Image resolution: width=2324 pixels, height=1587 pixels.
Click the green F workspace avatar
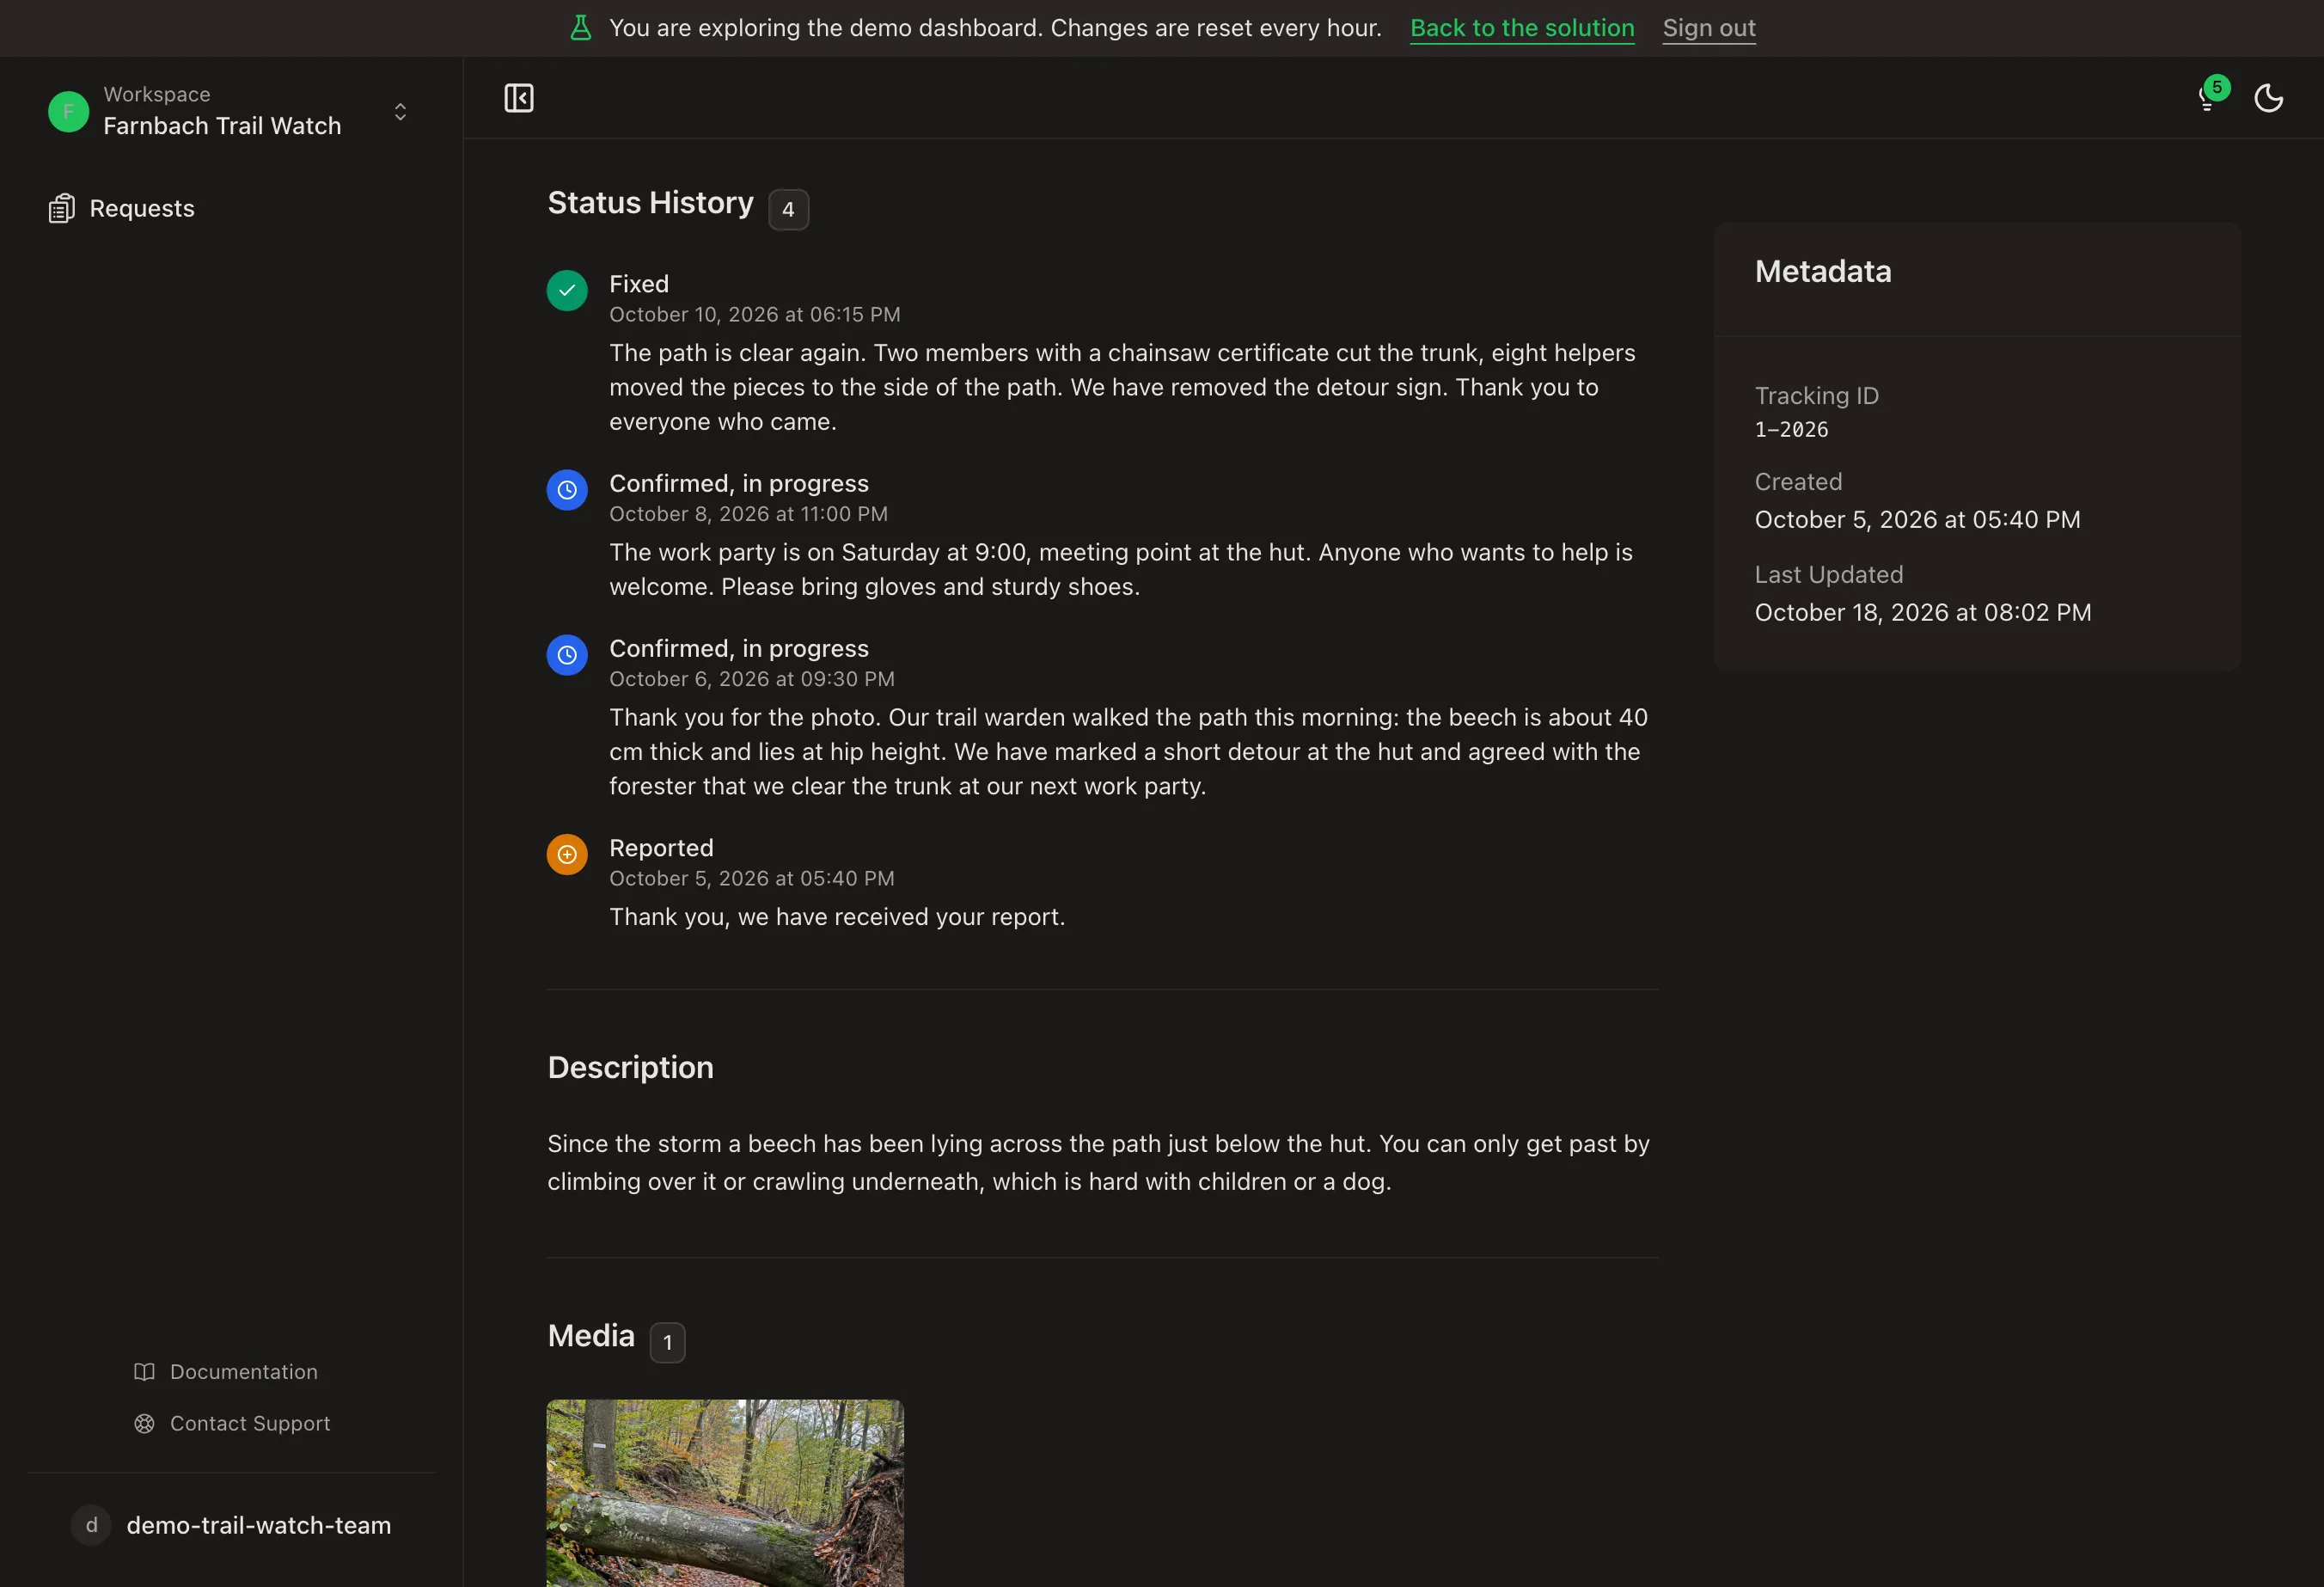pyautogui.click(x=68, y=111)
